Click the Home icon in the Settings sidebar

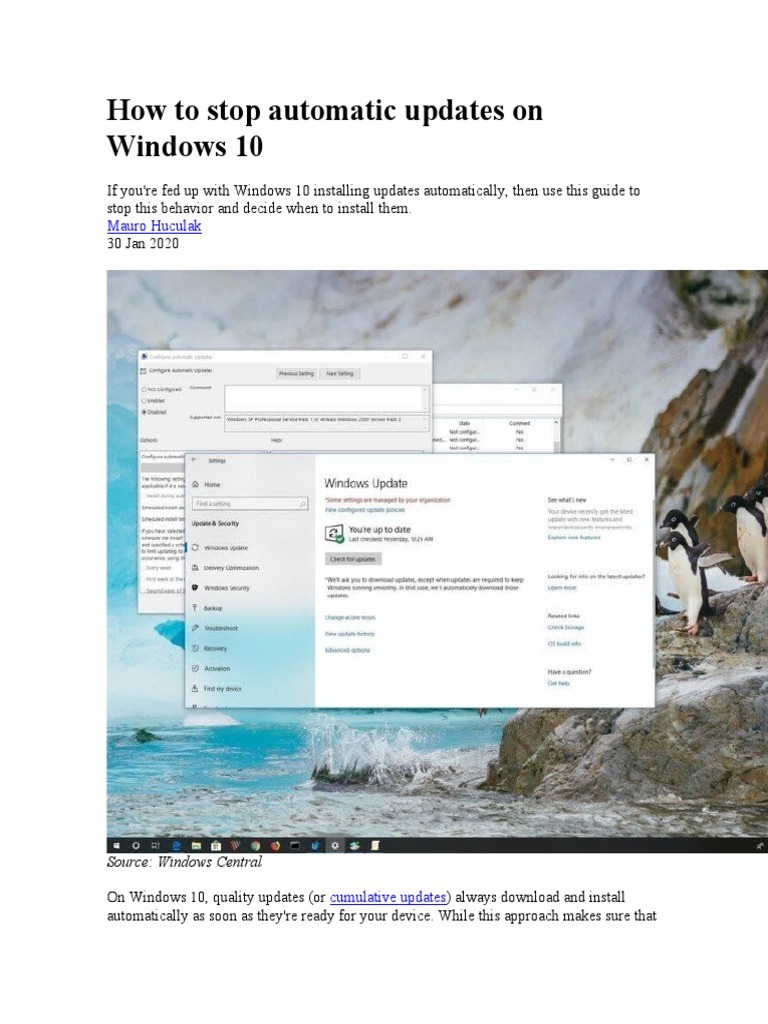[x=195, y=485]
